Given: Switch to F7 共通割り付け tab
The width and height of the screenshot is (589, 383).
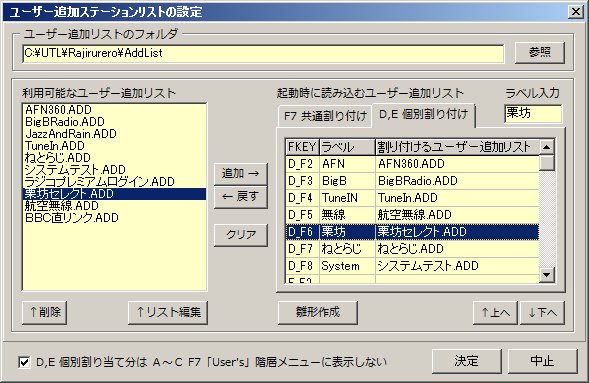Looking at the screenshot, I should click(325, 116).
